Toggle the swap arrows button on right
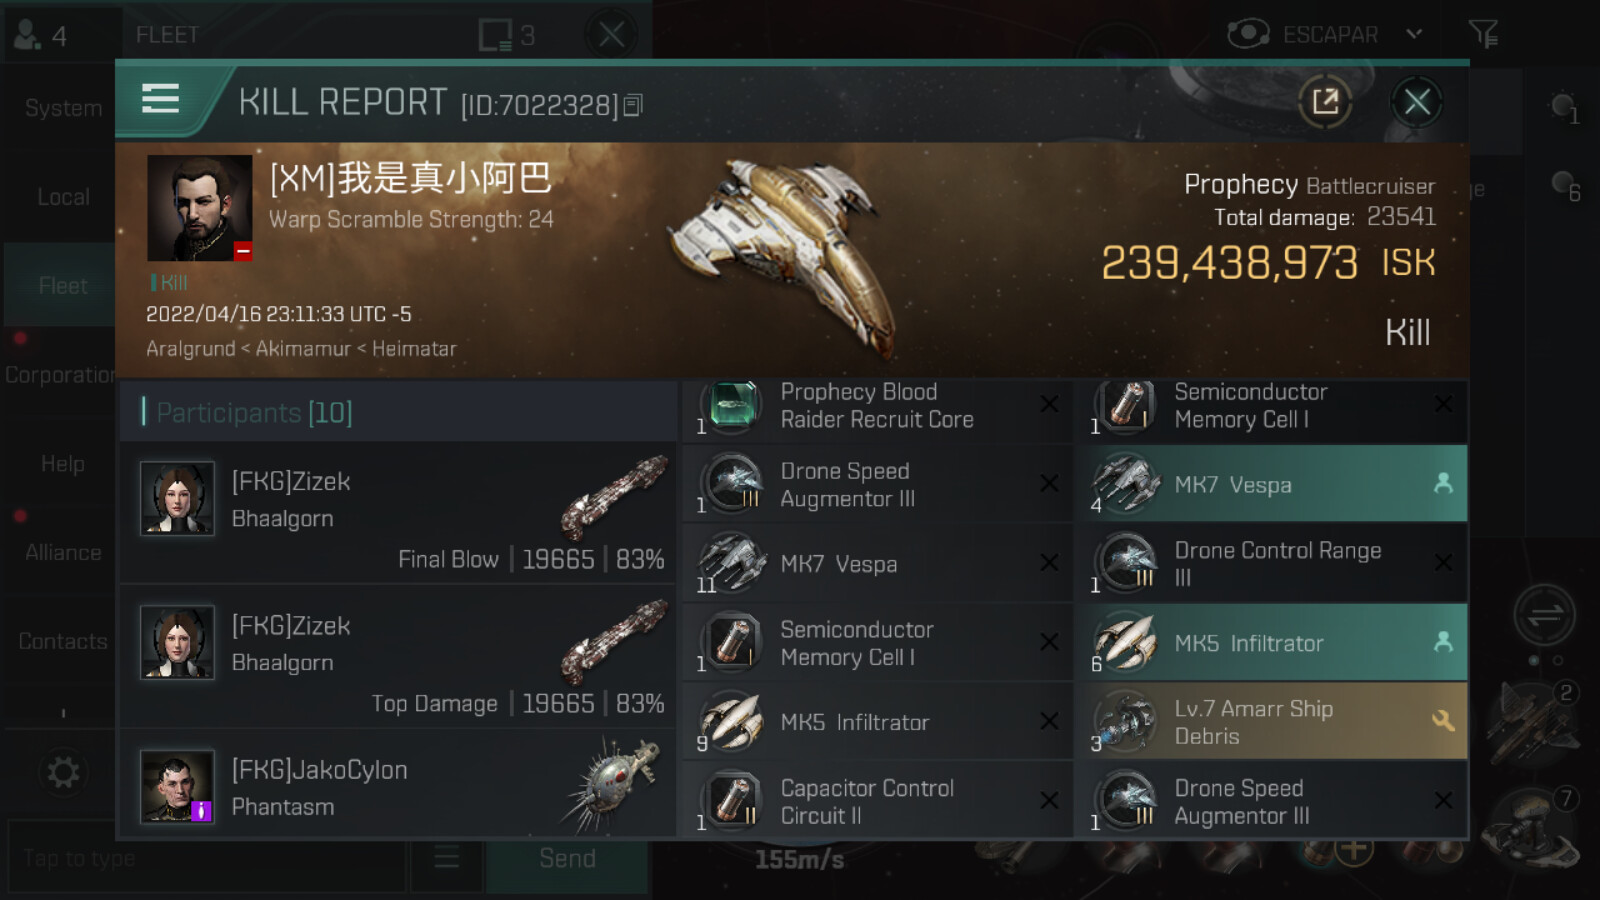 click(1544, 615)
